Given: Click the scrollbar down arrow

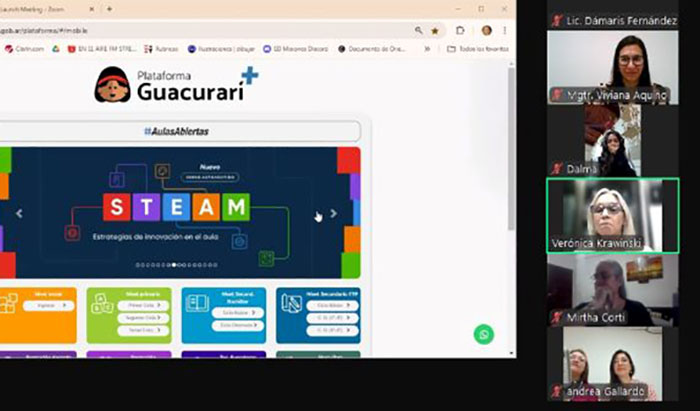Looking at the screenshot, I should [x=512, y=353].
